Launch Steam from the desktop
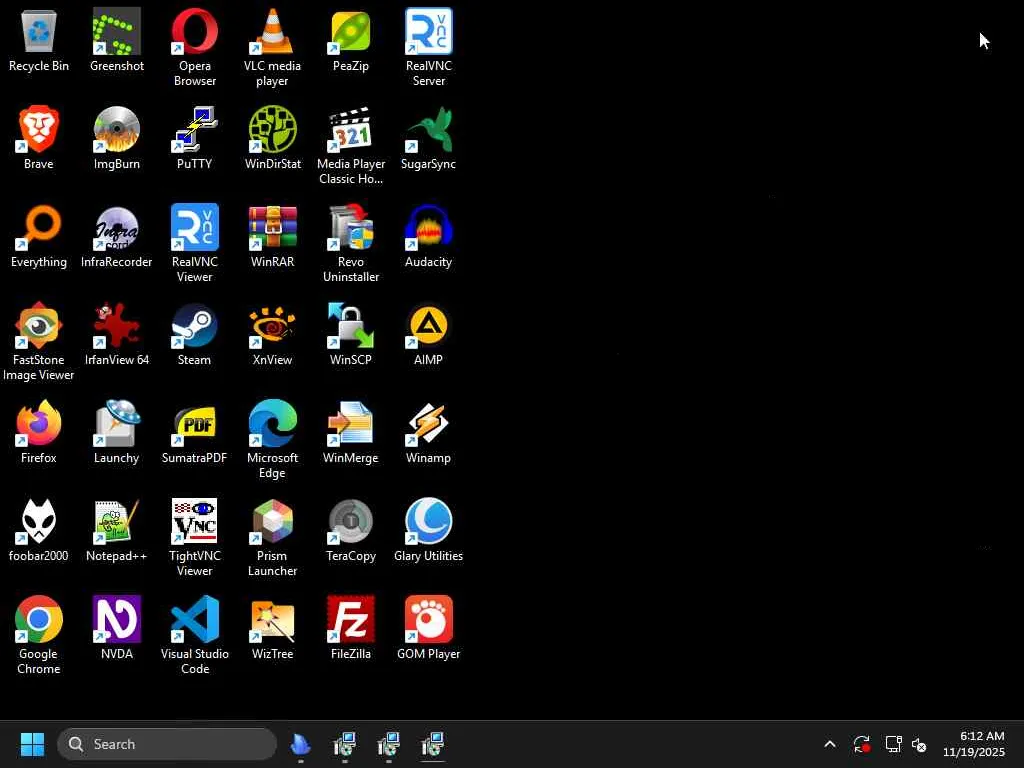 pos(195,334)
